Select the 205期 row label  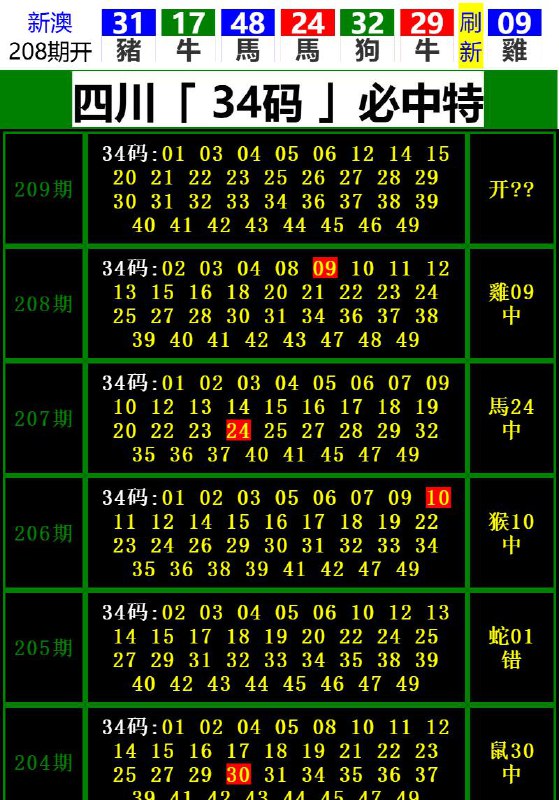(43, 648)
